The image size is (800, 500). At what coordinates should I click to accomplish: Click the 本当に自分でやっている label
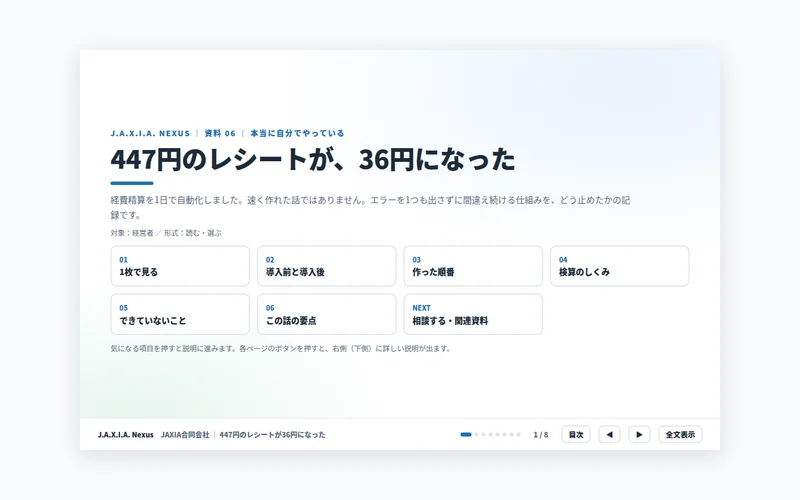pyautogui.click(x=297, y=133)
